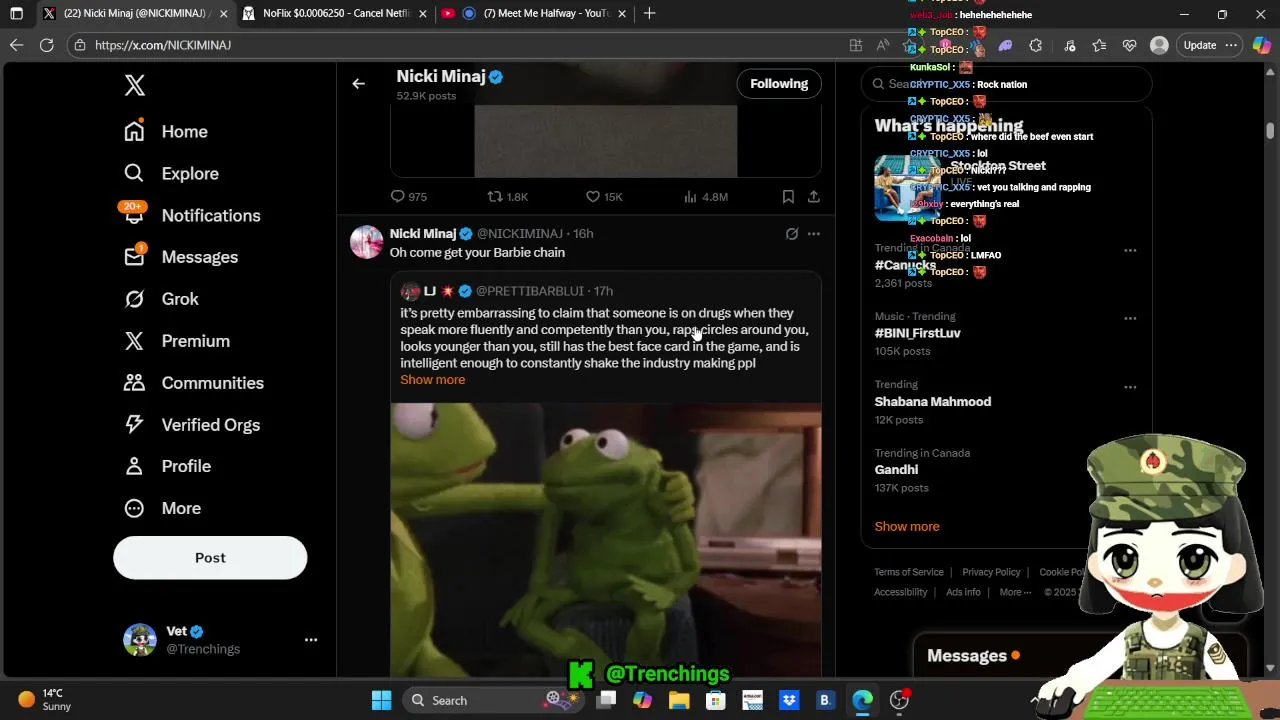Viewport: 1280px width, 720px height.
Task: Open a new browser tab
Action: coord(650,14)
